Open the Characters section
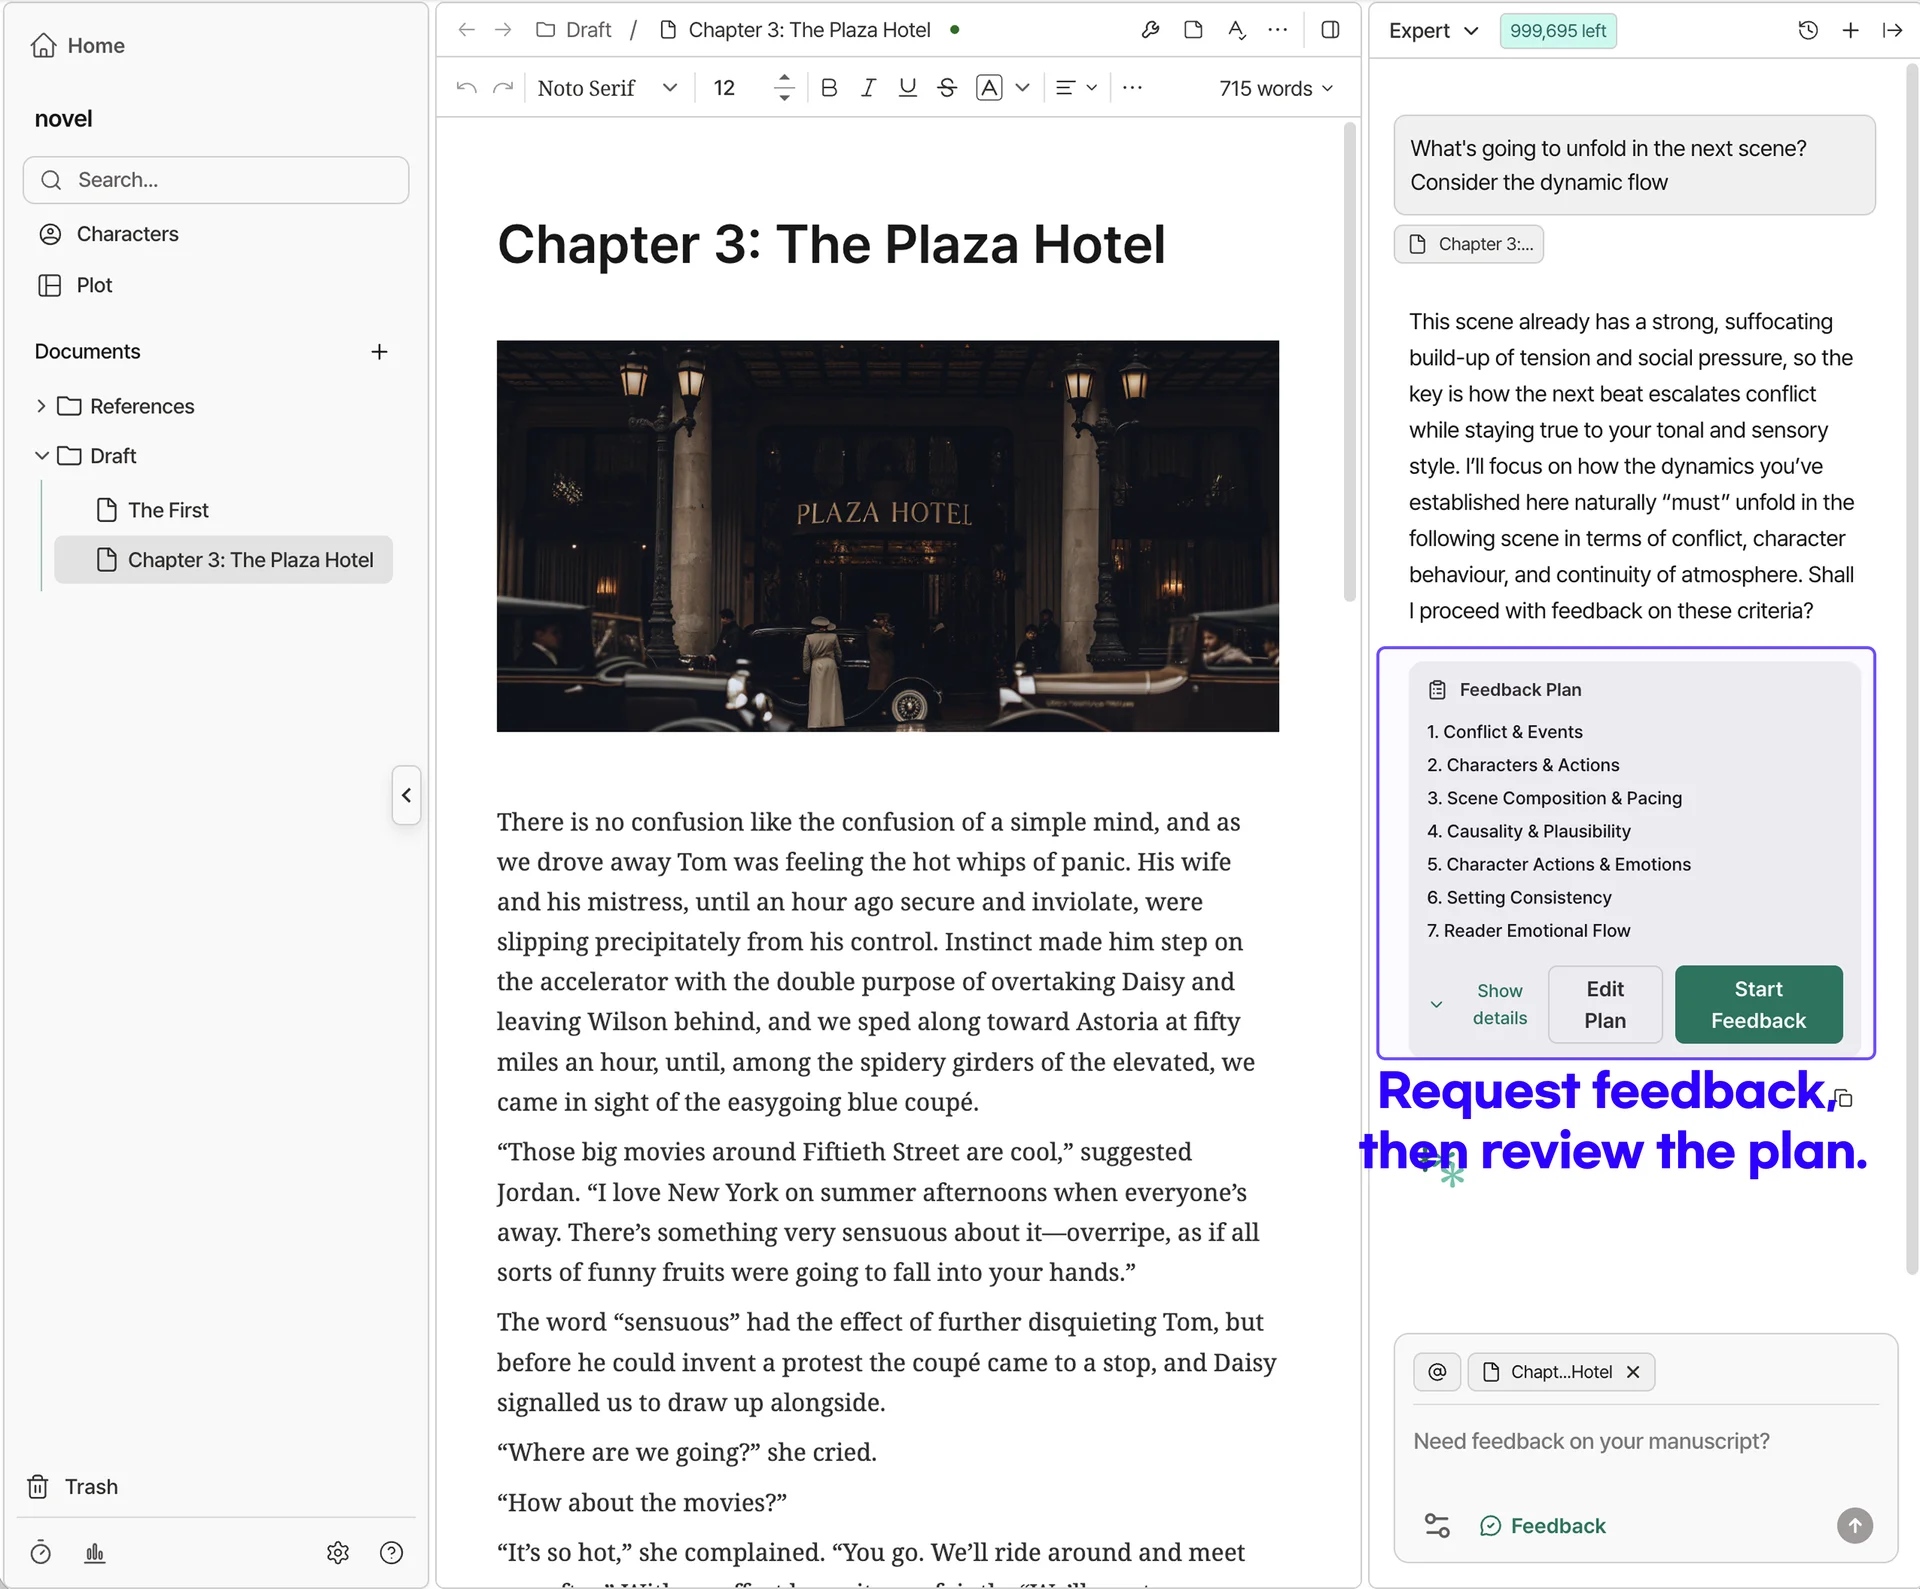 [127, 234]
